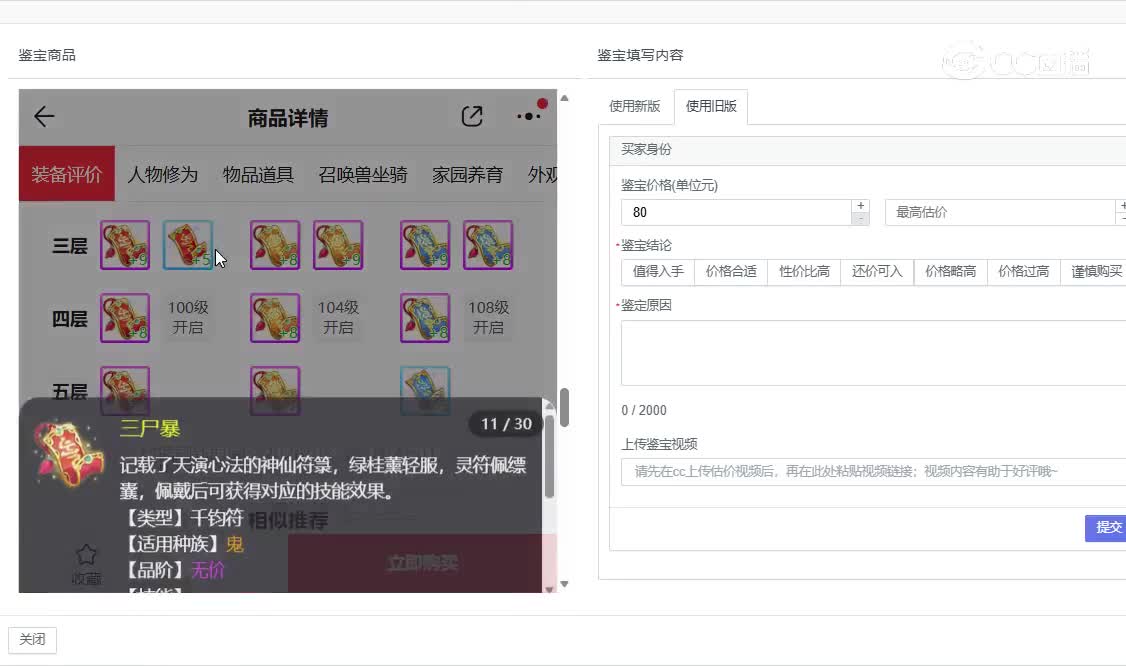Click the 104级 开启 locked slot
The image size is (1126, 666).
pyautogui.click(x=338, y=318)
